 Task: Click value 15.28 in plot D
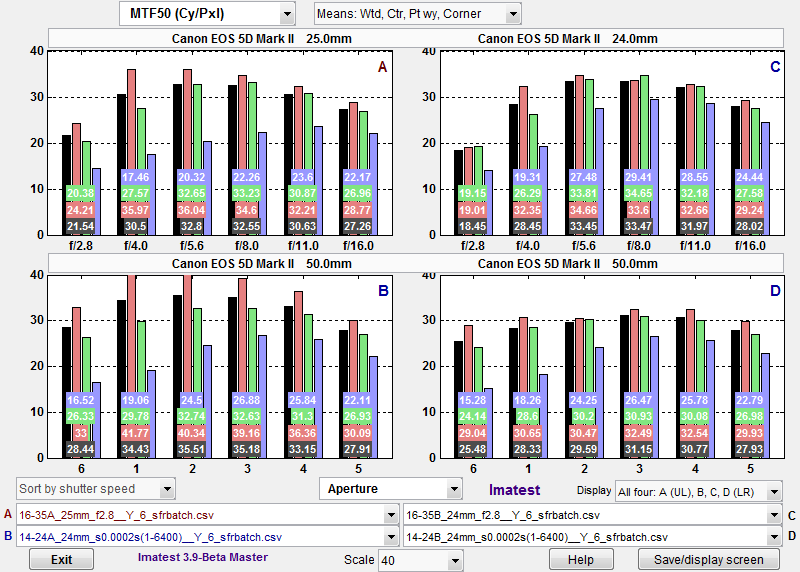[472, 400]
